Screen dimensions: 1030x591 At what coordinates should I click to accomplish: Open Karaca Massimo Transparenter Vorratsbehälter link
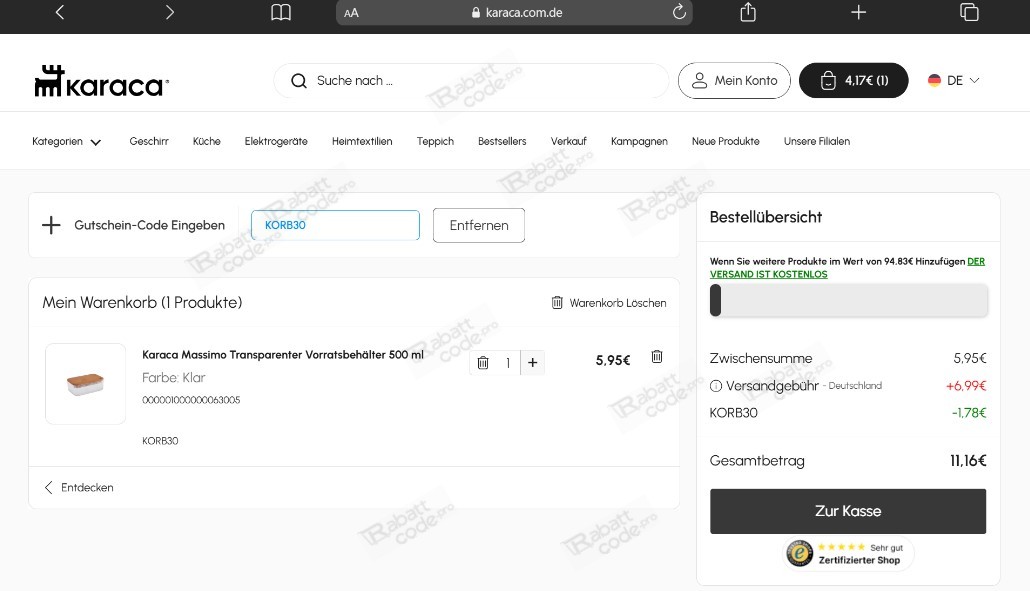point(283,355)
